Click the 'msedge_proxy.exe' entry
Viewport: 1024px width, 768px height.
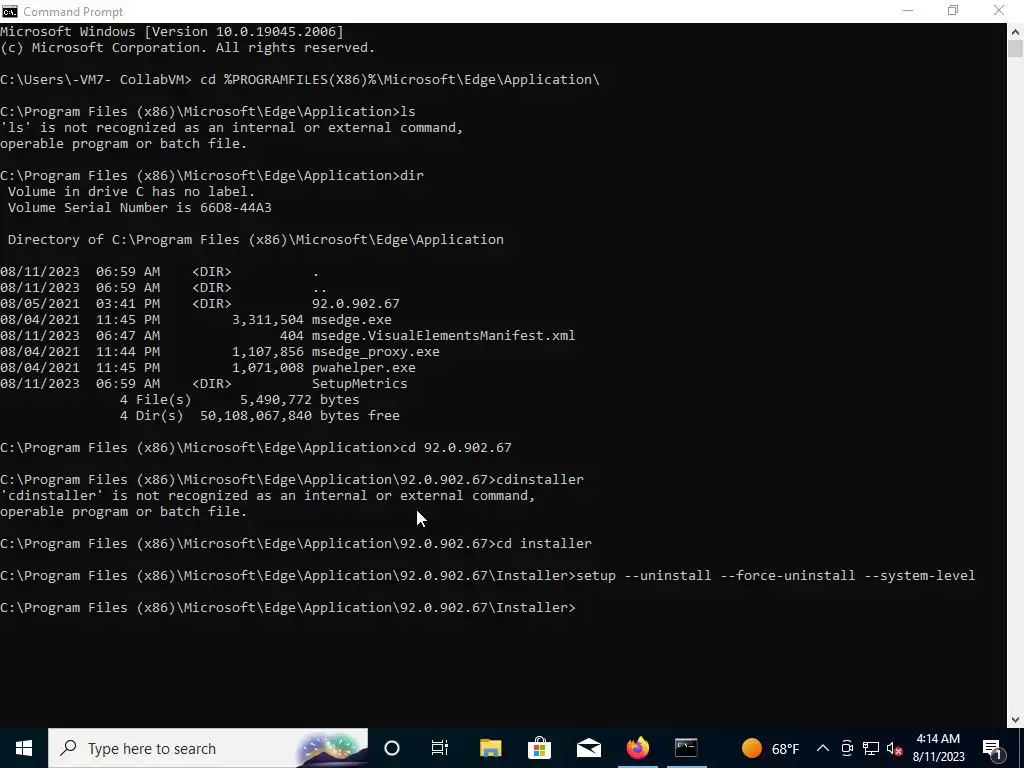pyautogui.click(x=376, y=351)
